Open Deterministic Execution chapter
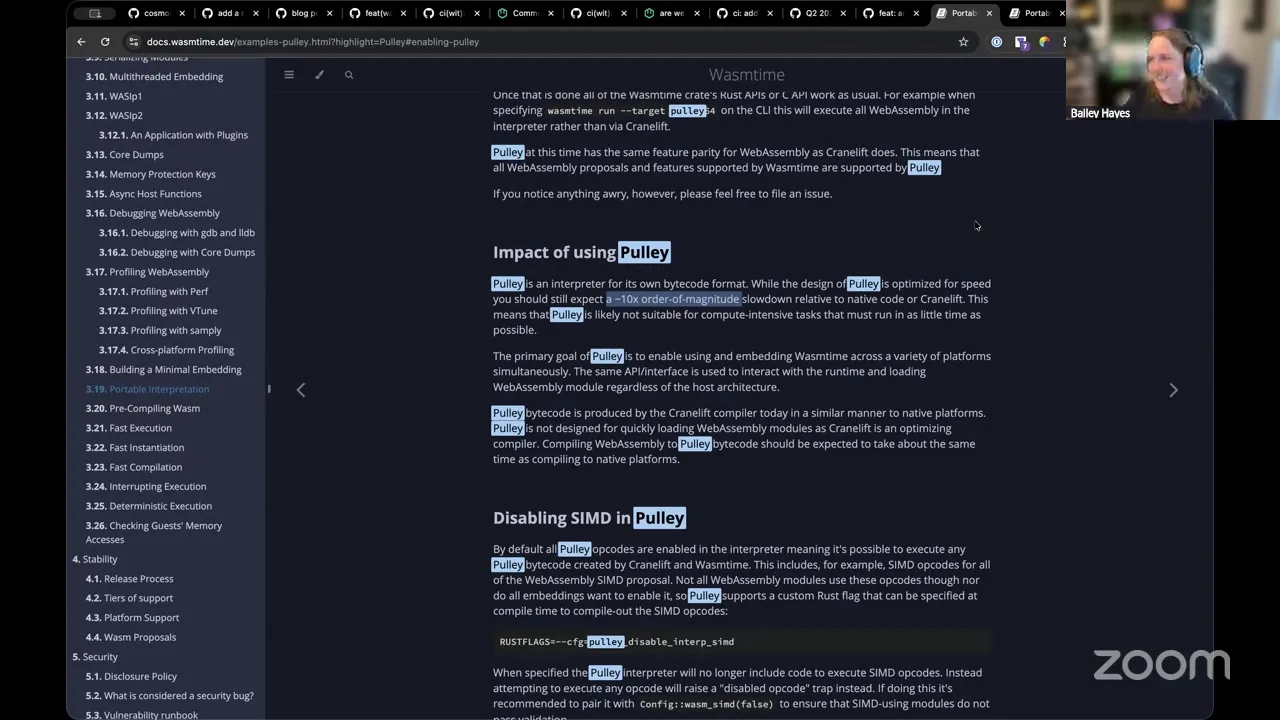The height and width of the screenshot is (720, 1280). 148,506
